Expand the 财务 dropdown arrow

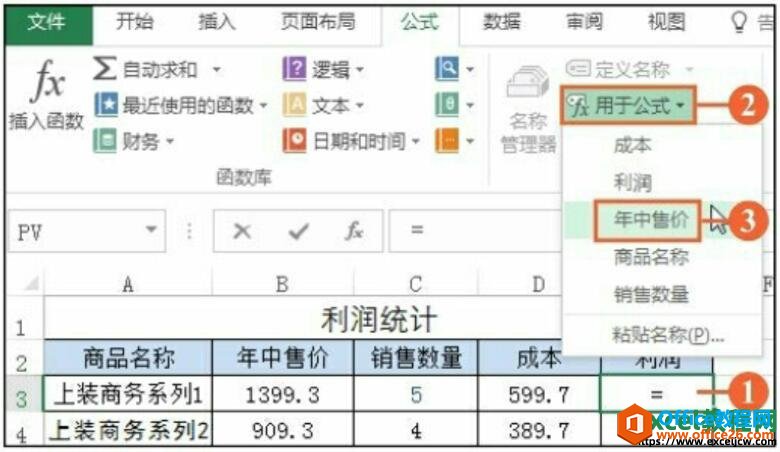click(x=170, y=141)
